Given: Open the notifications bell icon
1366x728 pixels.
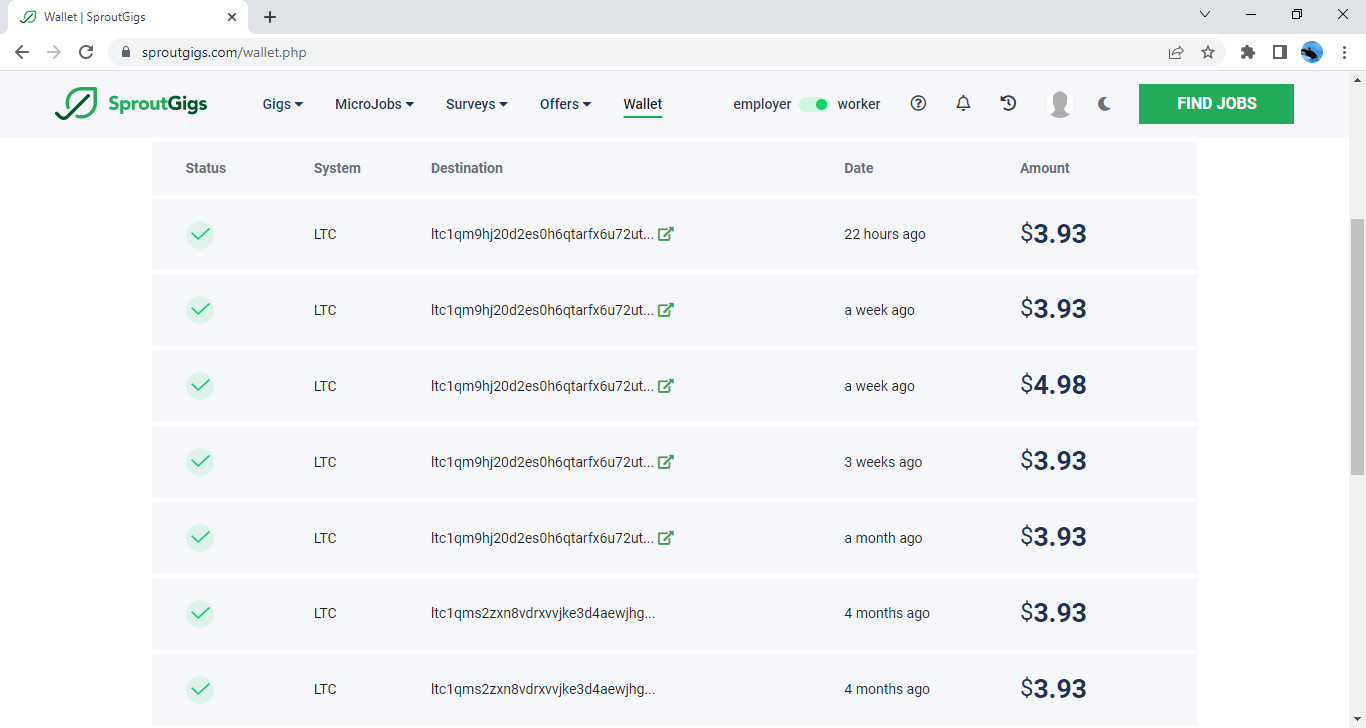Looking at the screenshot, I should click(963, 104).
